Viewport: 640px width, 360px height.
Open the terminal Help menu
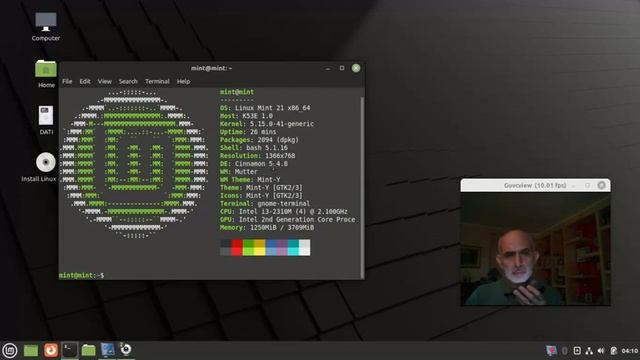click(x=183, y=81)
